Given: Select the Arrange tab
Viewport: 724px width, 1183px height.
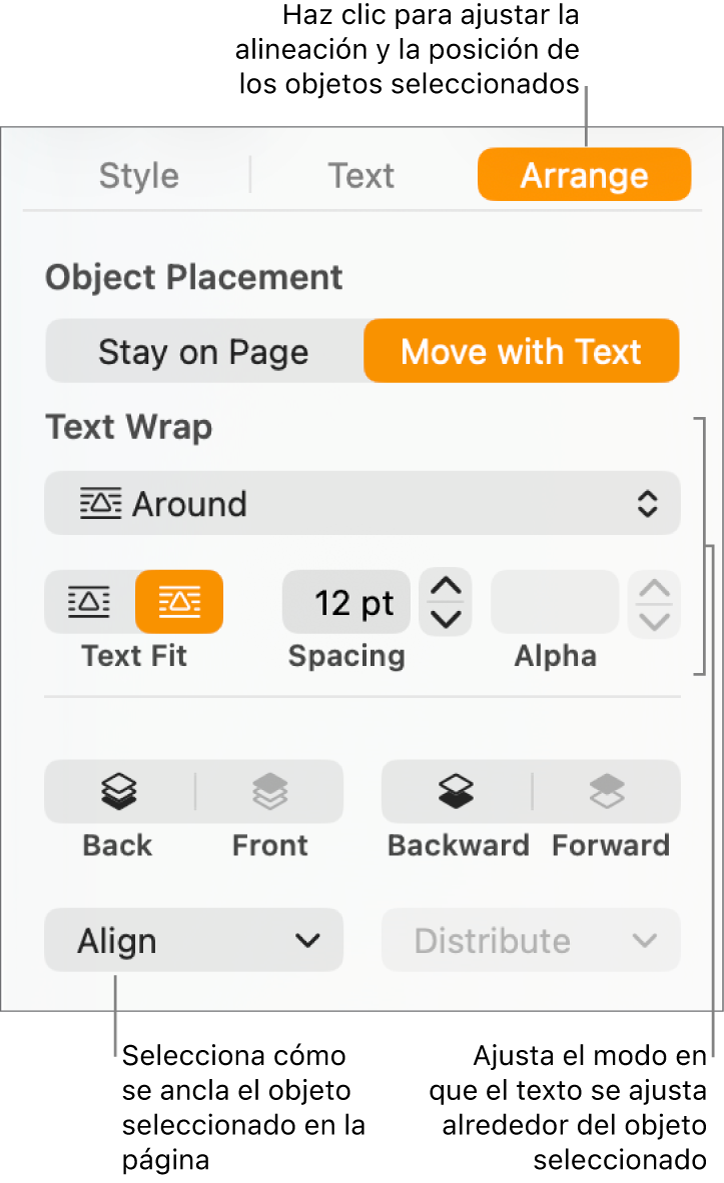Looking at the screenshot, I should point(584,176).
